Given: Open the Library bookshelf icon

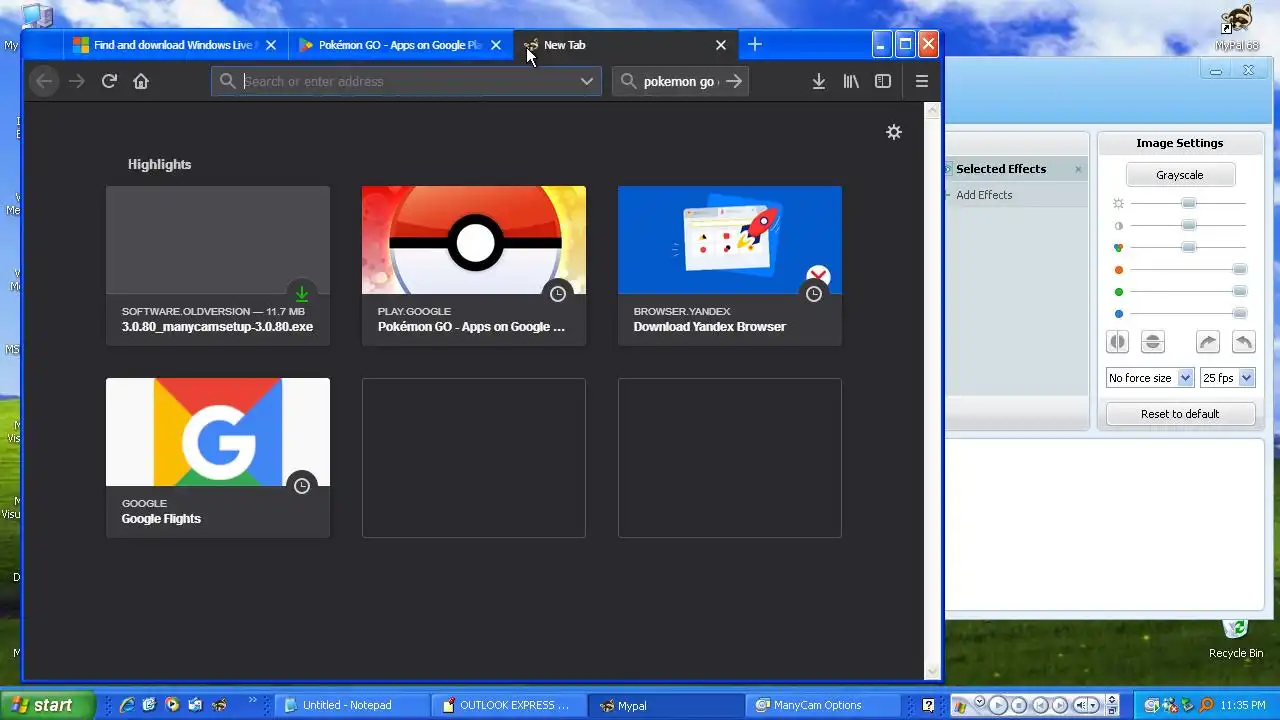Looking at the screenshot, I should pyautogui.click(x=851, y=81).
